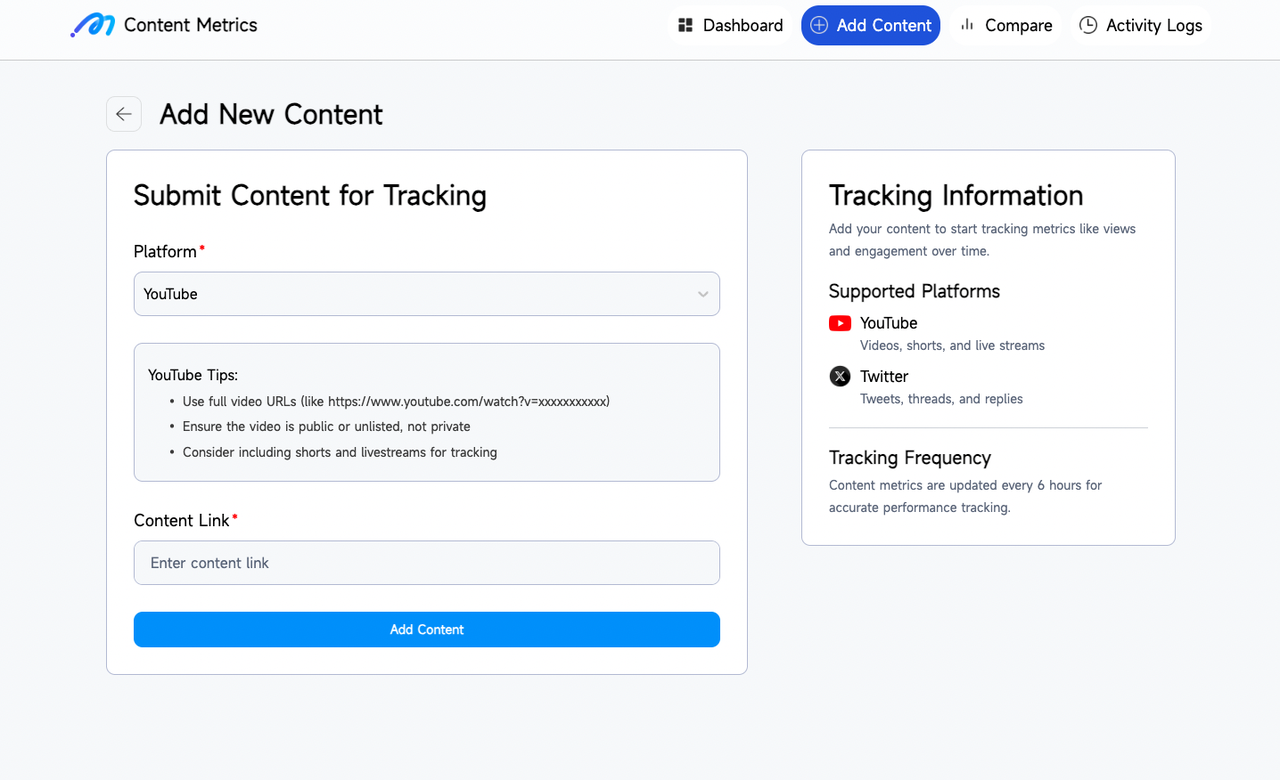1280x780 pixels.
Task: Click the YouTube Tips info box
Action: tap(427, 412)
